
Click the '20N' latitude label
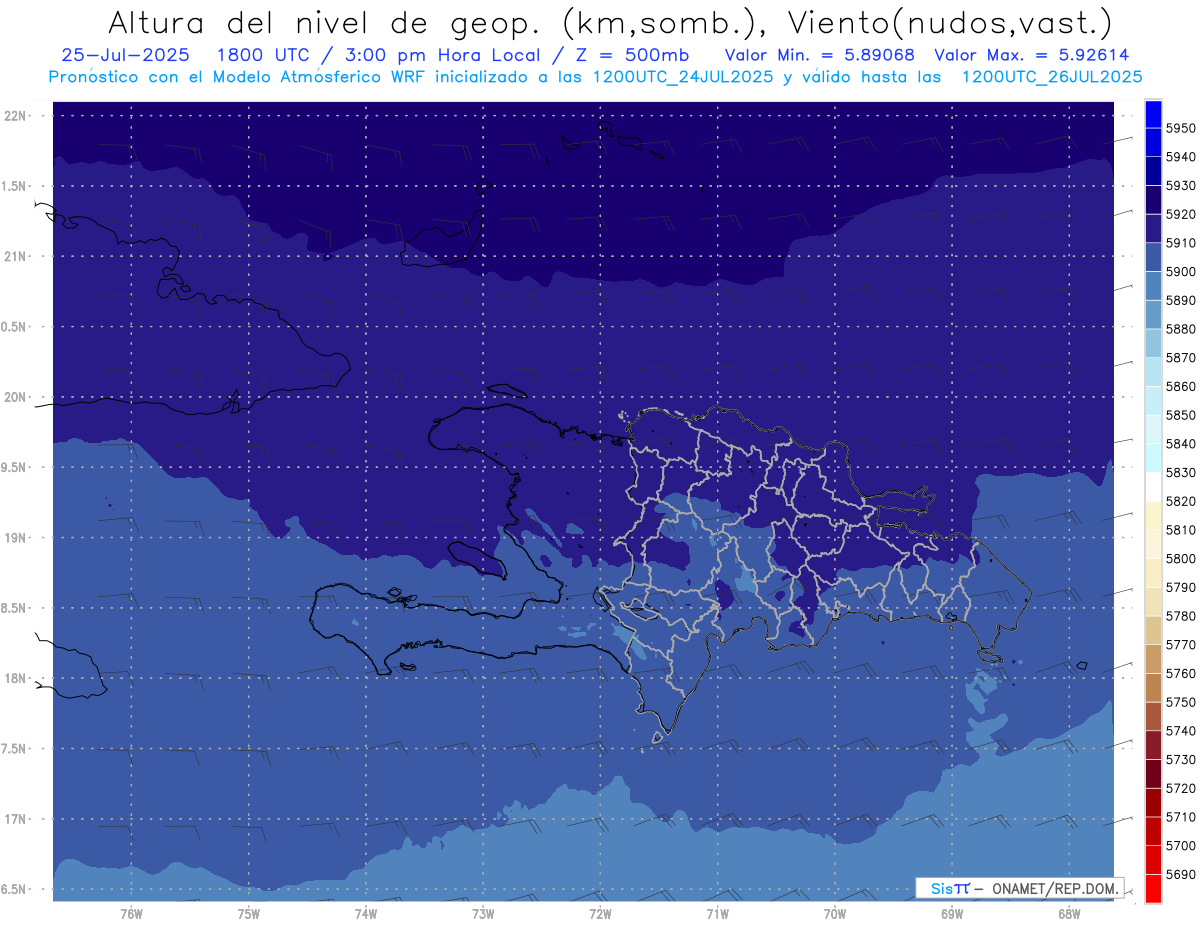(17, 397)
